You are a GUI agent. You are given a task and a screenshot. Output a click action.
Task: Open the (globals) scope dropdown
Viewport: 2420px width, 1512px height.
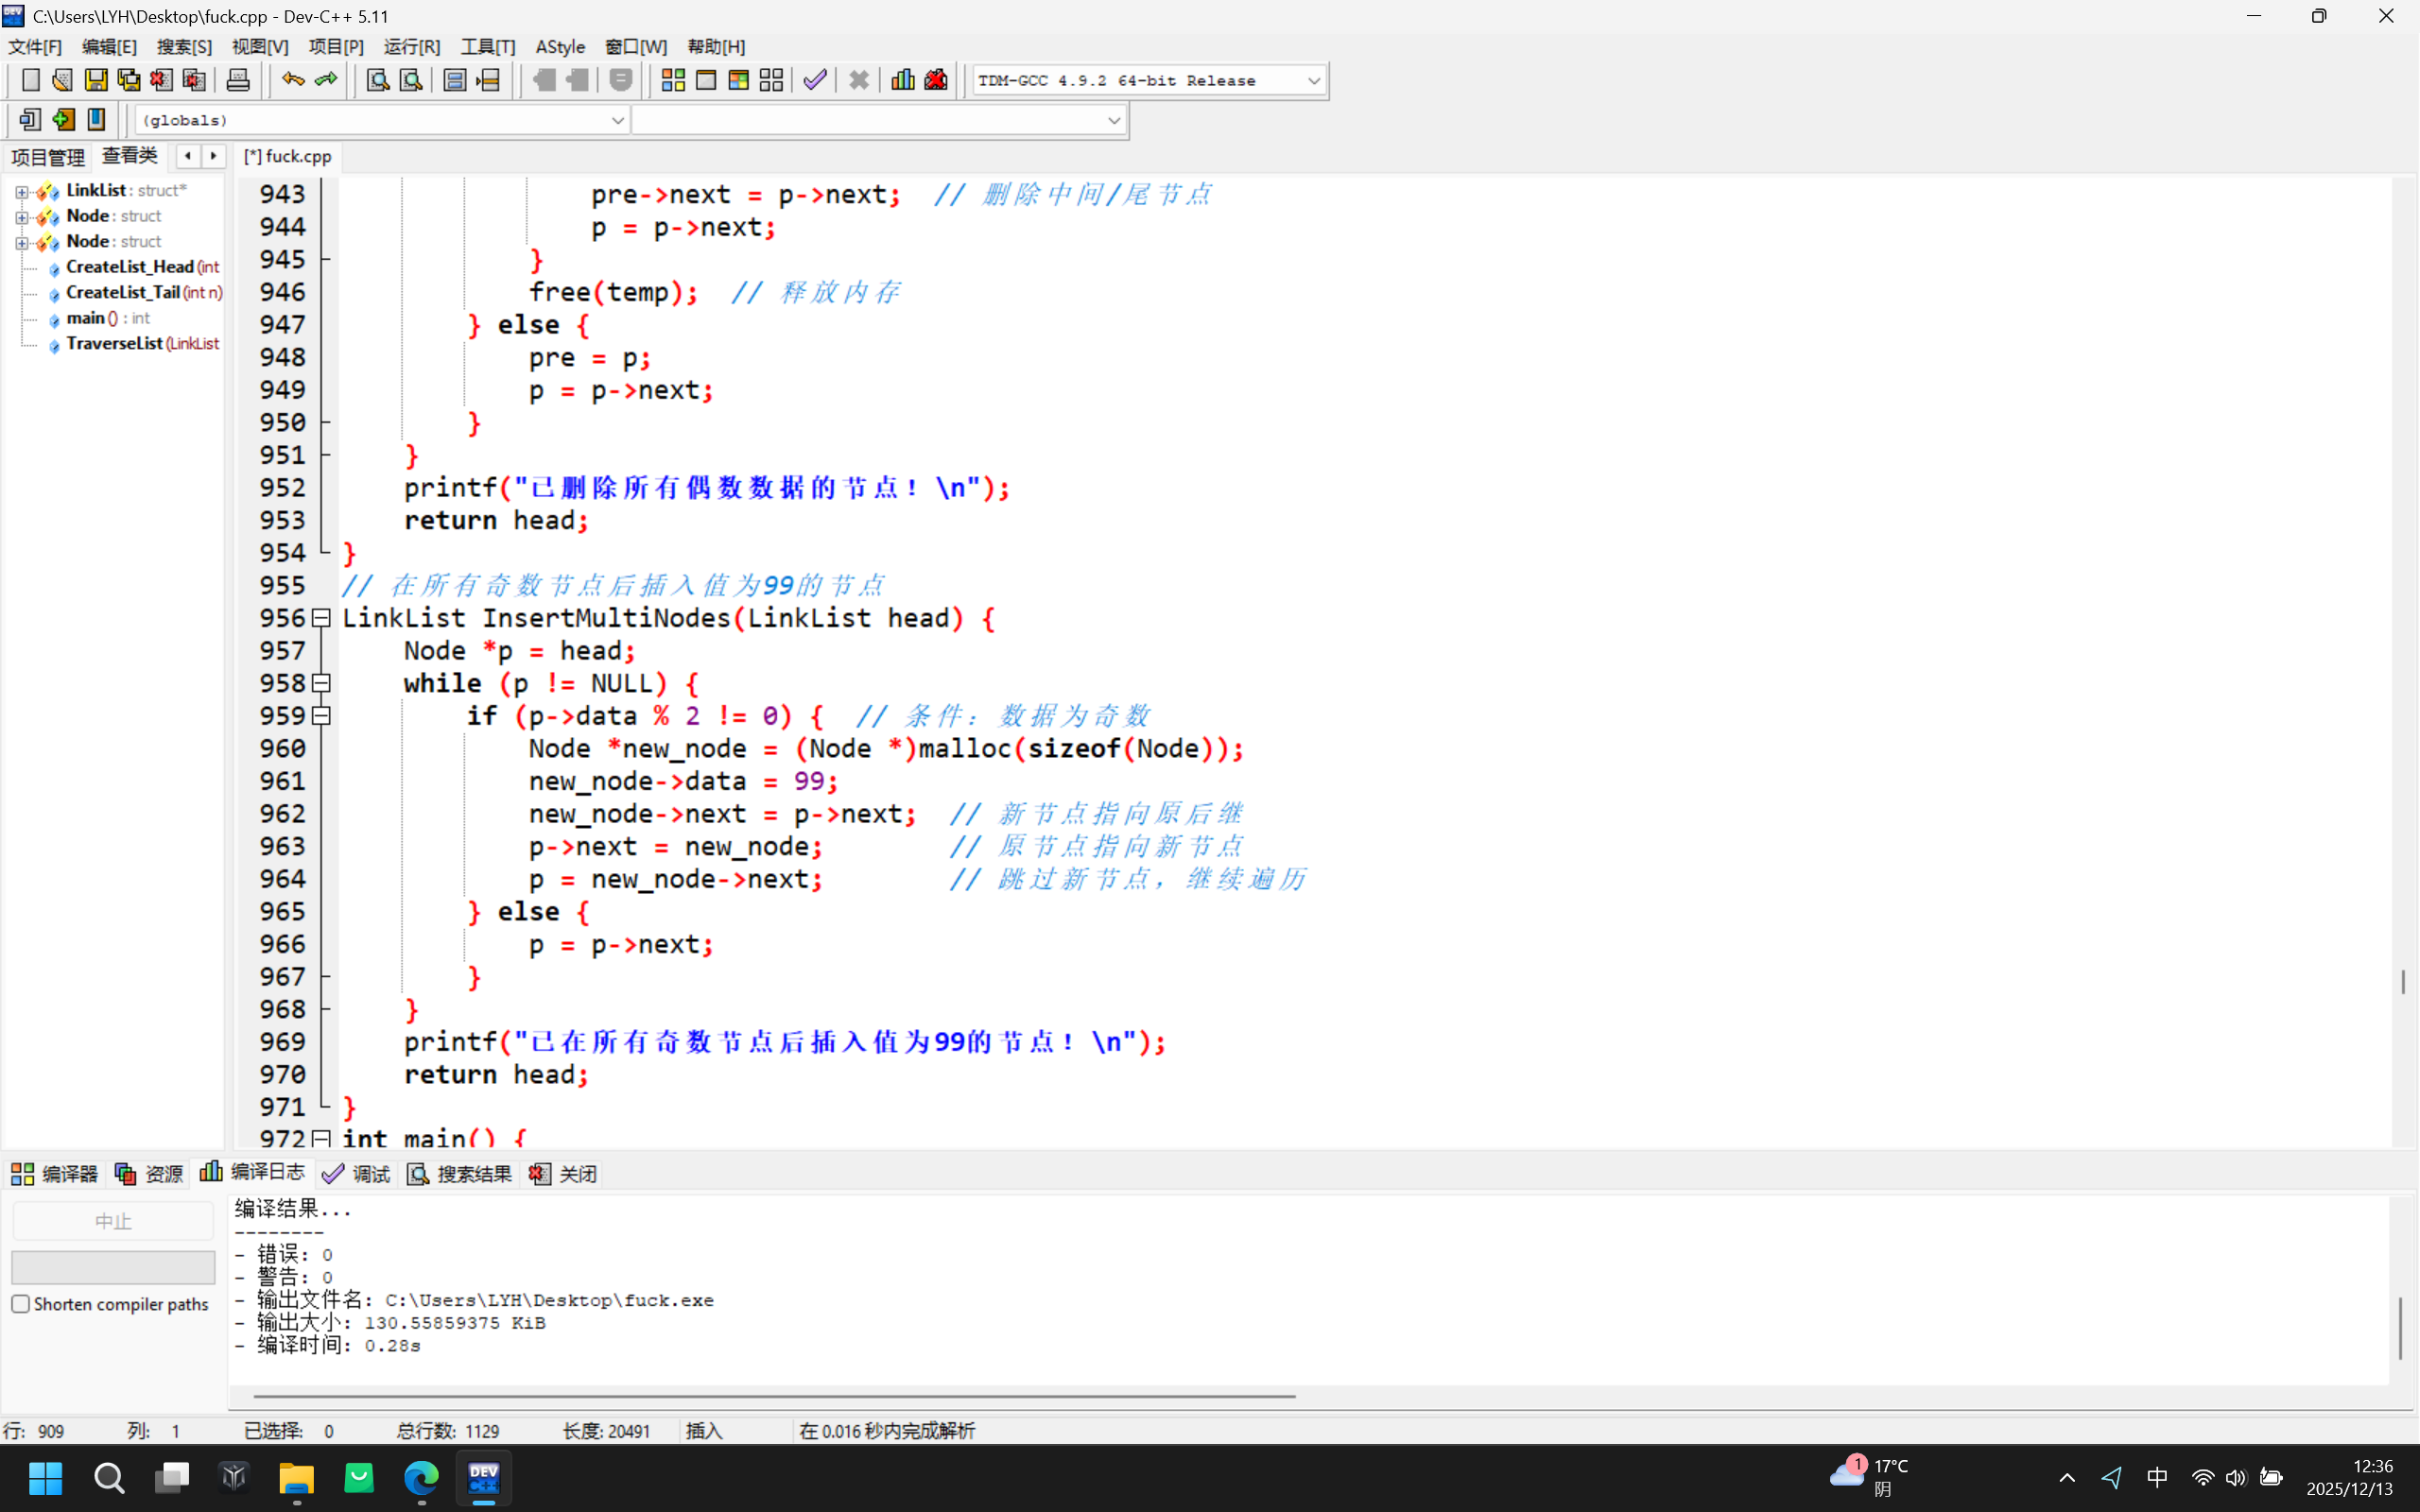pyautogui.click(x=617, y=120)
